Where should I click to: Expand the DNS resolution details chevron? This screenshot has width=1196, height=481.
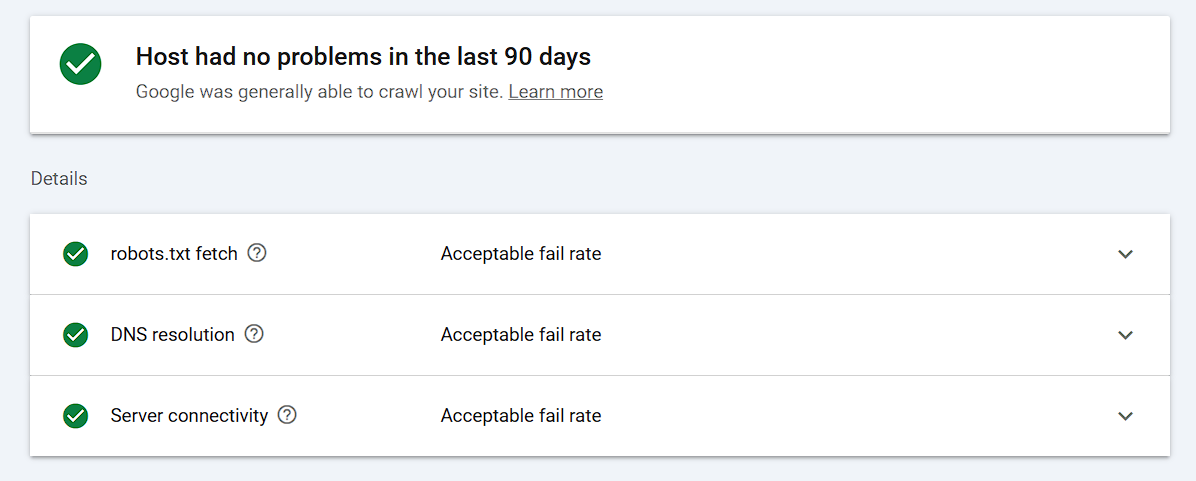[x=1125, y=335]
